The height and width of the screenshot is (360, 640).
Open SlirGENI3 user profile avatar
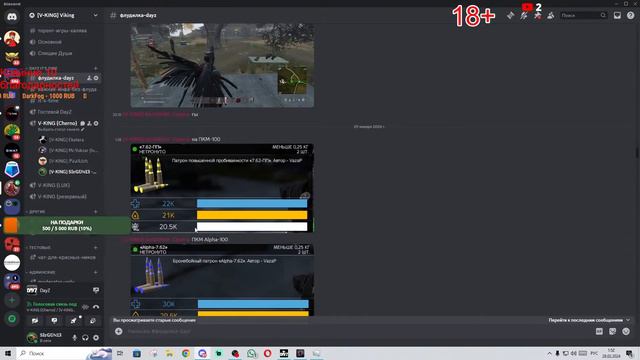(x=32, y=337)
